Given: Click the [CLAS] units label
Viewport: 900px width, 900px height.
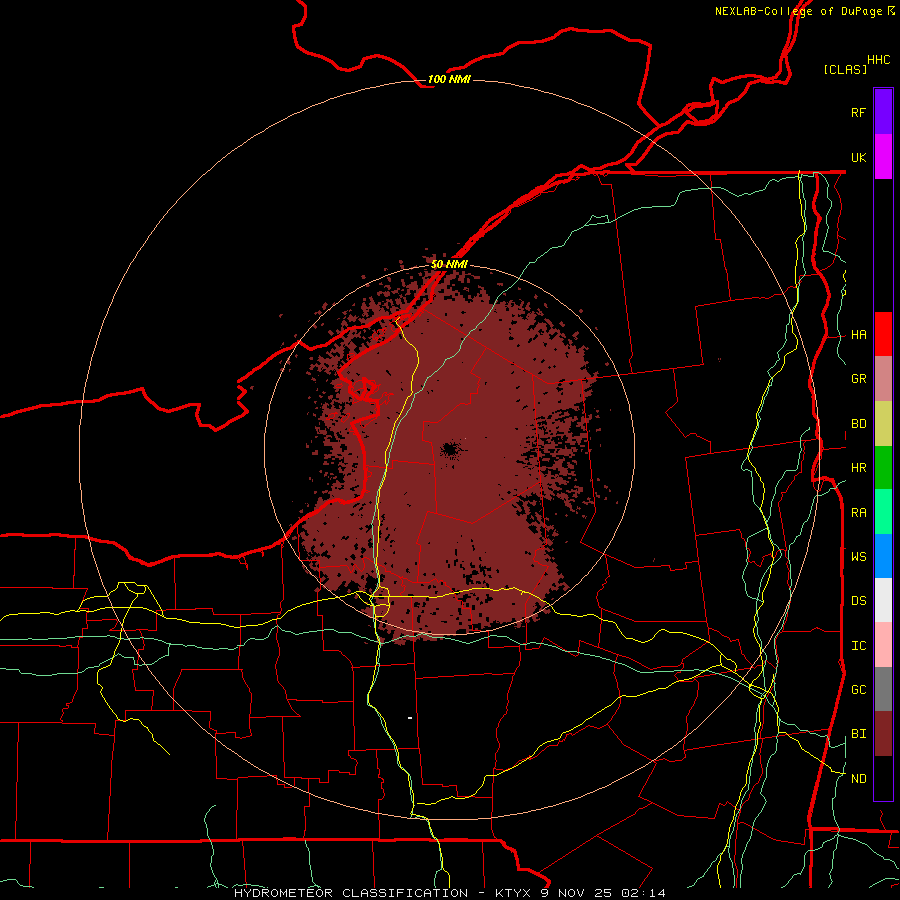Looking at the screenshot, I should pos(845,69).
